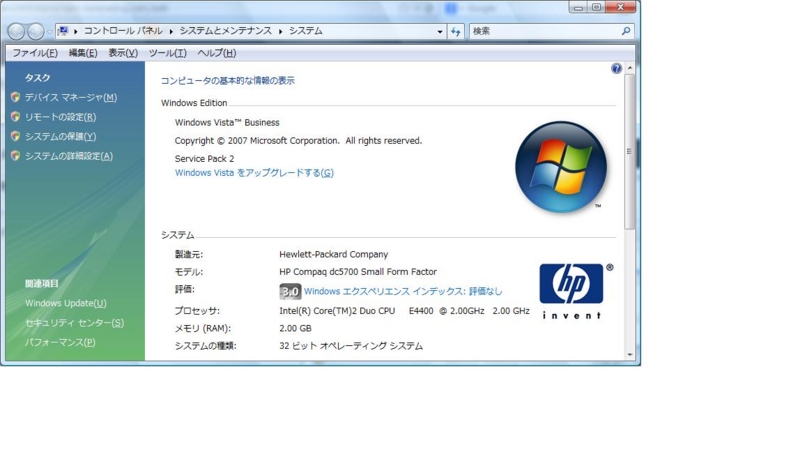Click the 3.0 experience index score badge

pyautogui.click(x=290, y=291)
